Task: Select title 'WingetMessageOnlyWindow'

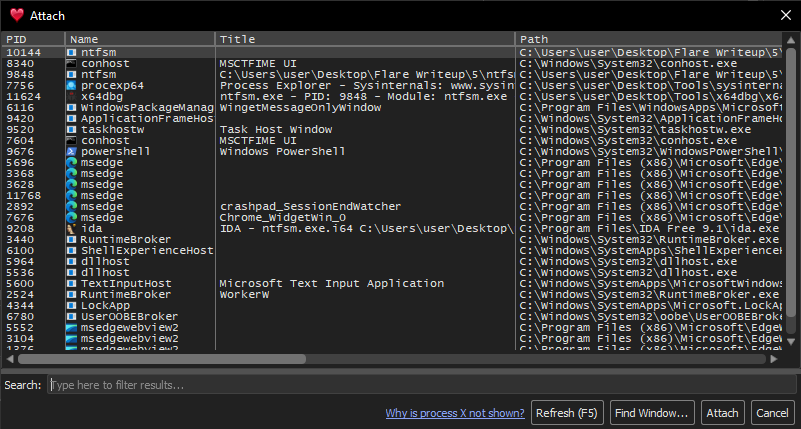Action: (x=300, y=107)
